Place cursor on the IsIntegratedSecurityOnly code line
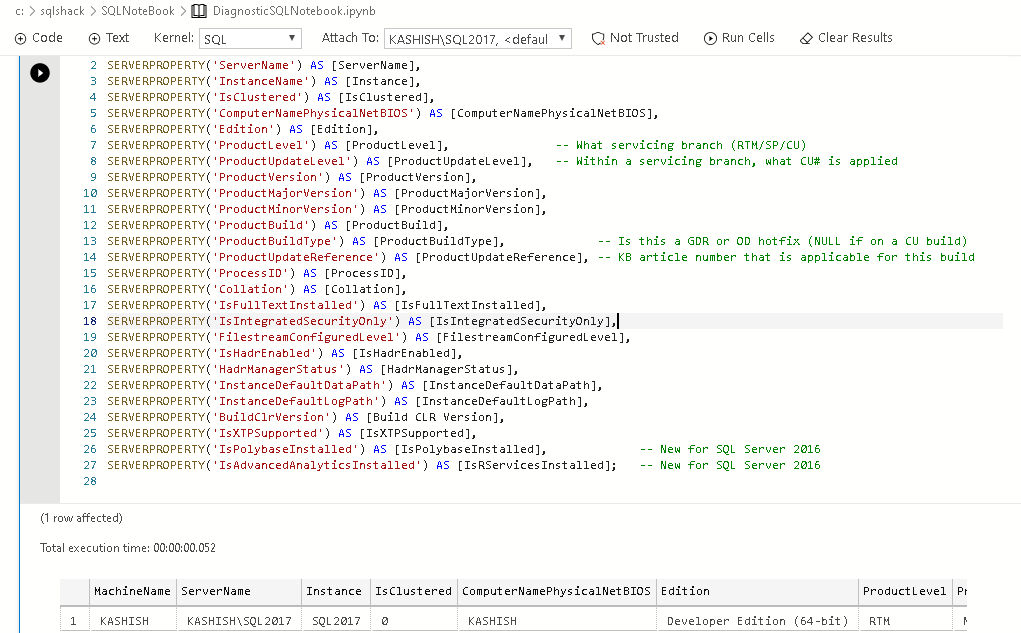Screen dimensions: 1021x633 pos(360,321)
